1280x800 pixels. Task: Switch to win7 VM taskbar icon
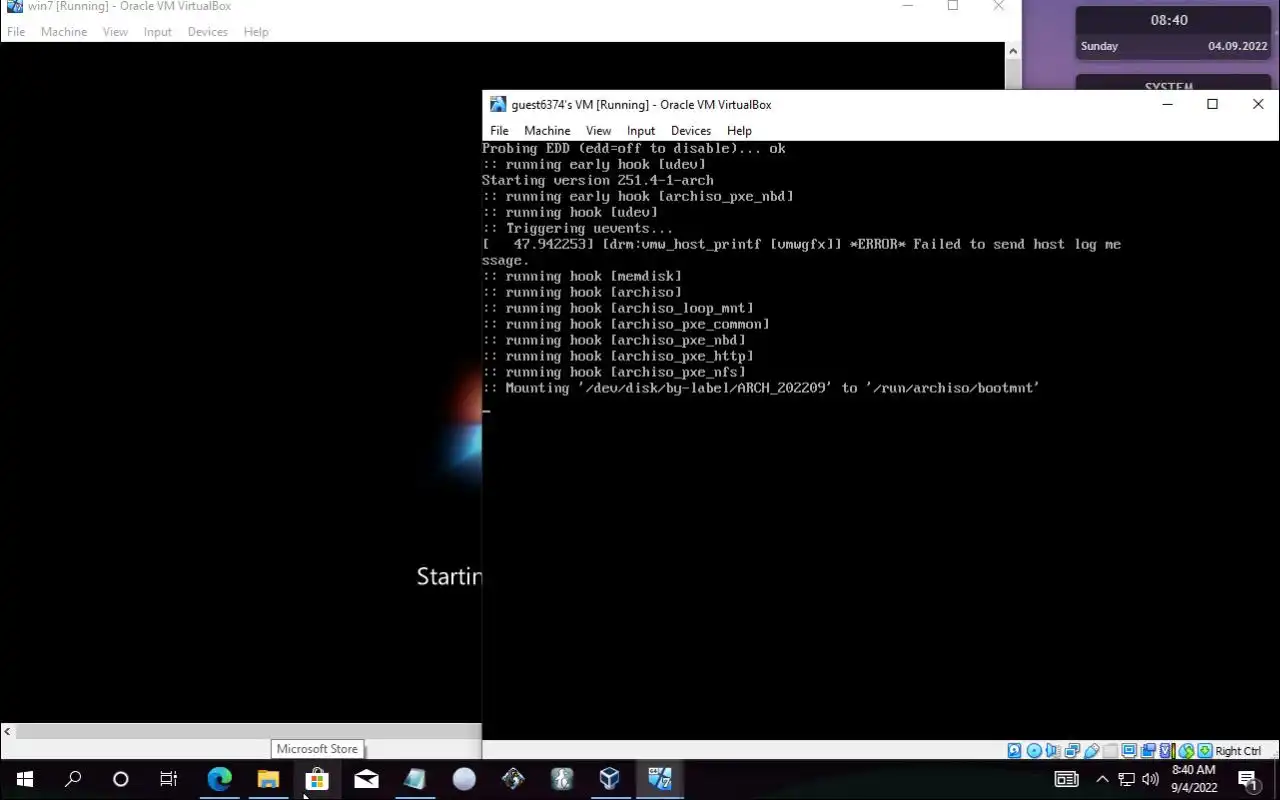click(x=659, y=779)
